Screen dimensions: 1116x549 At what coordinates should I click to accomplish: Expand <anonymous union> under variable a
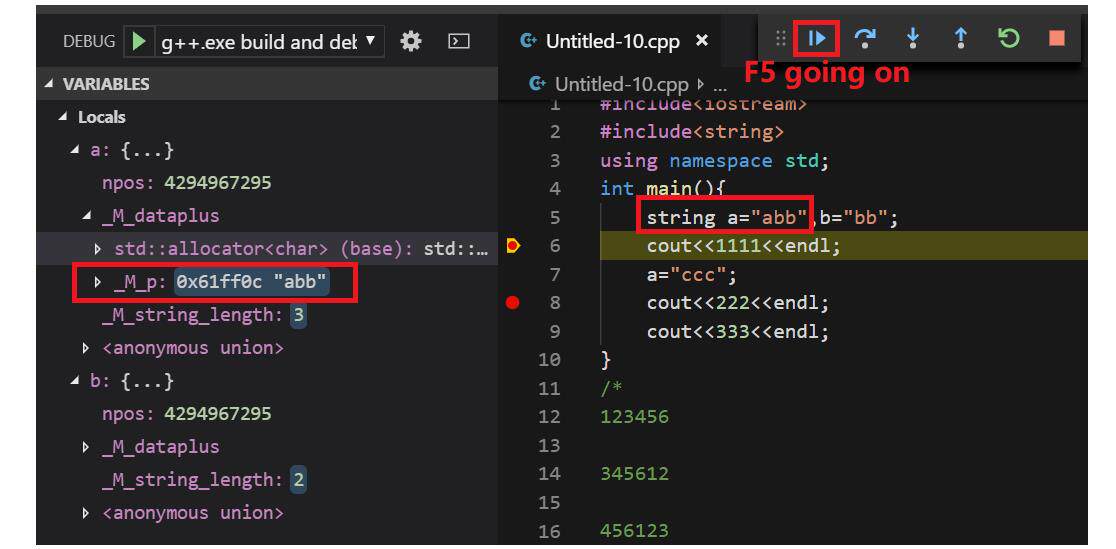click(86, 347)
